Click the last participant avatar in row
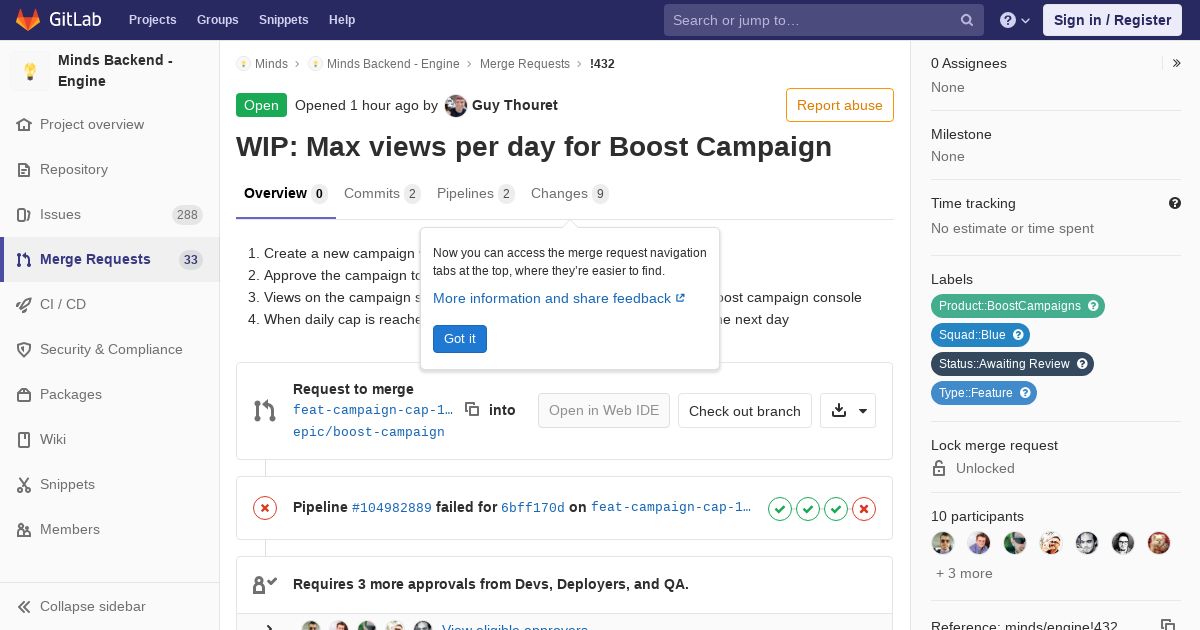1200x630 pixels. click(x=1159, y=543)
